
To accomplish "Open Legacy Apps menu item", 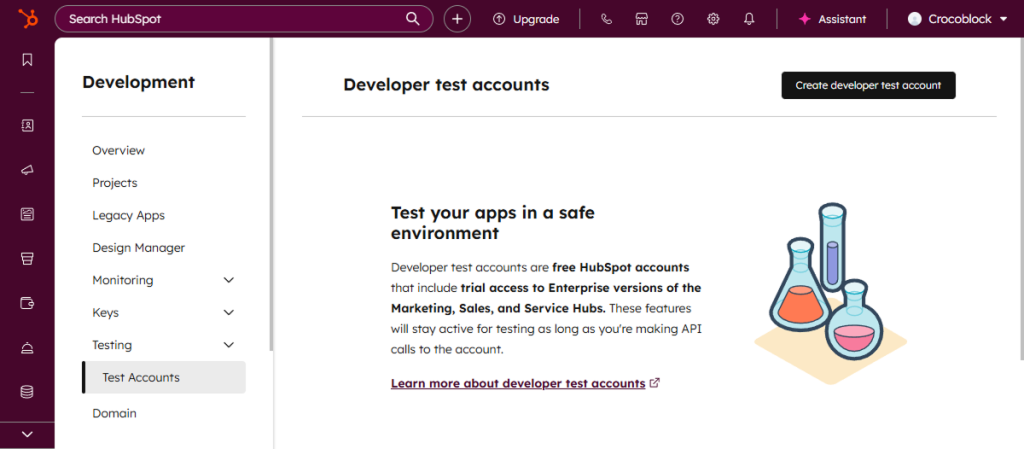I will tap(129, 215).
